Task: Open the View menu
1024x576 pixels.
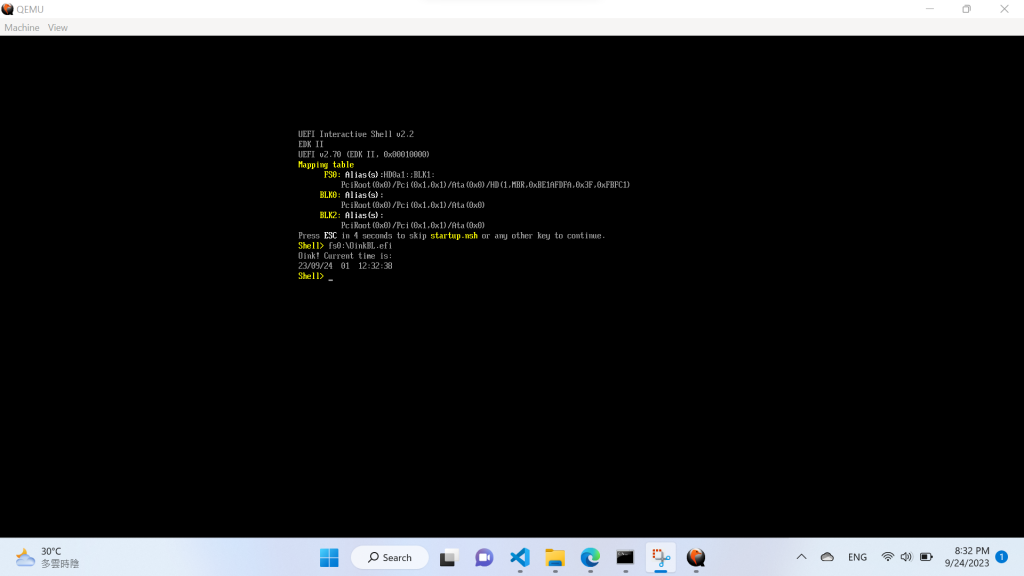Action: click(x=57, y=27)
